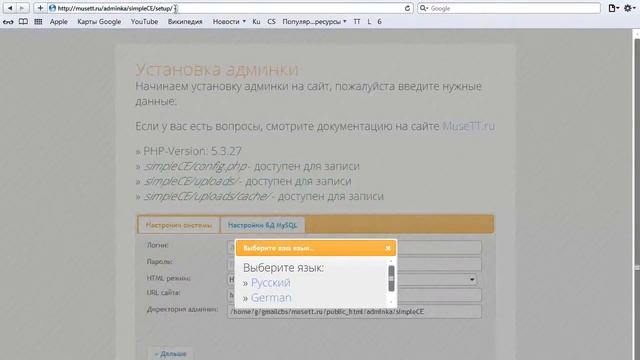Click the Google search magnifier icon
The image size is (640, 360).
tap(424, 8)
